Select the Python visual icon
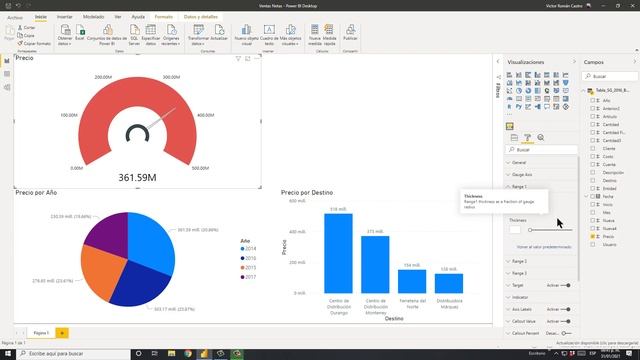640x360 pixels. click(x=519, y=107)
